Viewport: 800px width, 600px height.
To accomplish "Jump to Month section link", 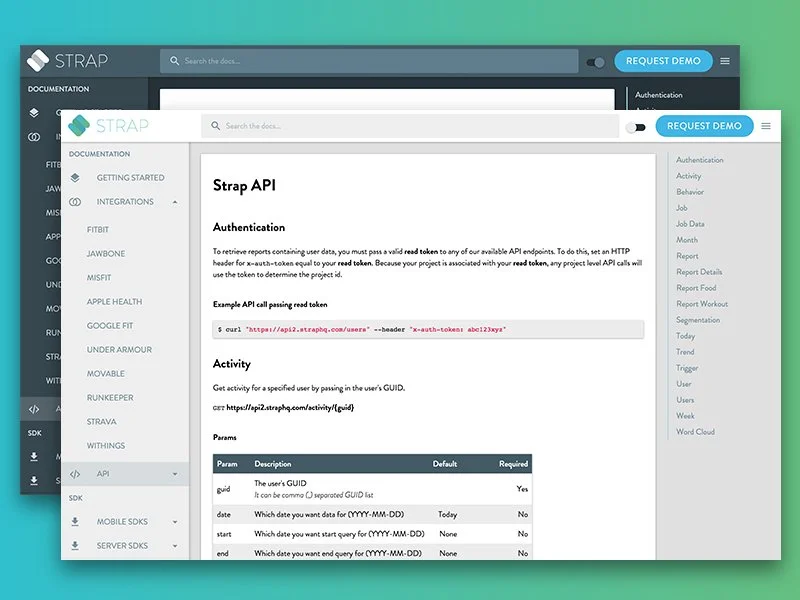I will [x=687, y=240].
